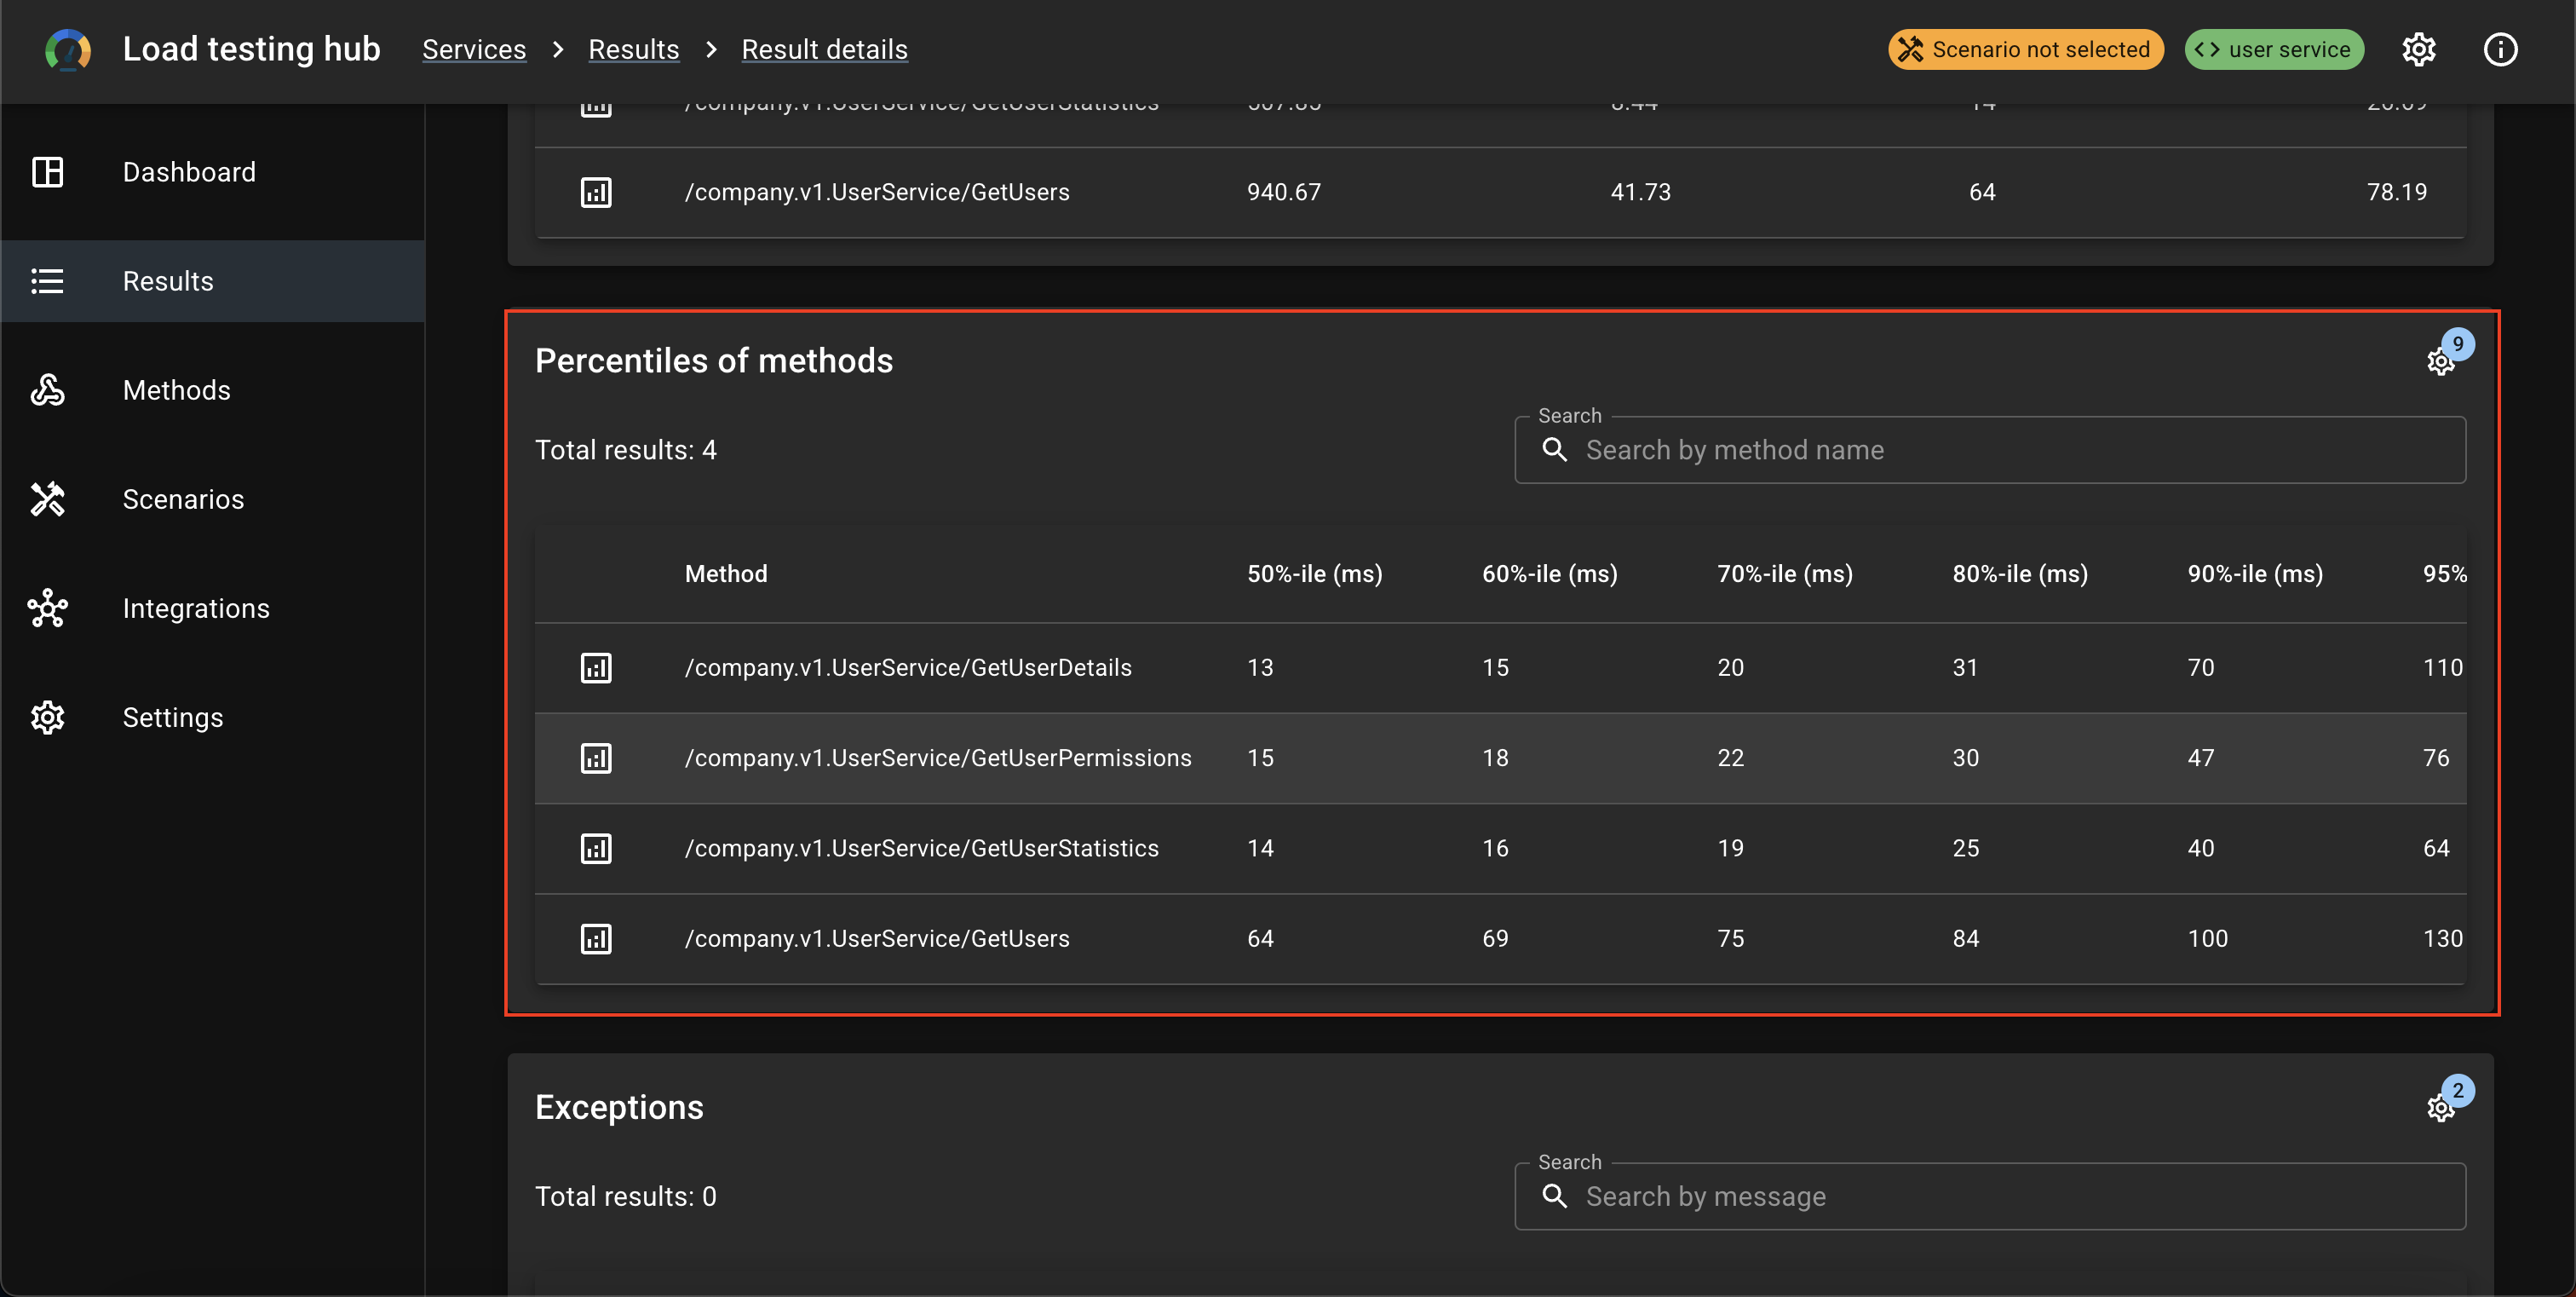2576x1297 pixels.
Task: Select the /company.v1.UserService/GetUserPermissions method name
Action: [x=938, y=758]
